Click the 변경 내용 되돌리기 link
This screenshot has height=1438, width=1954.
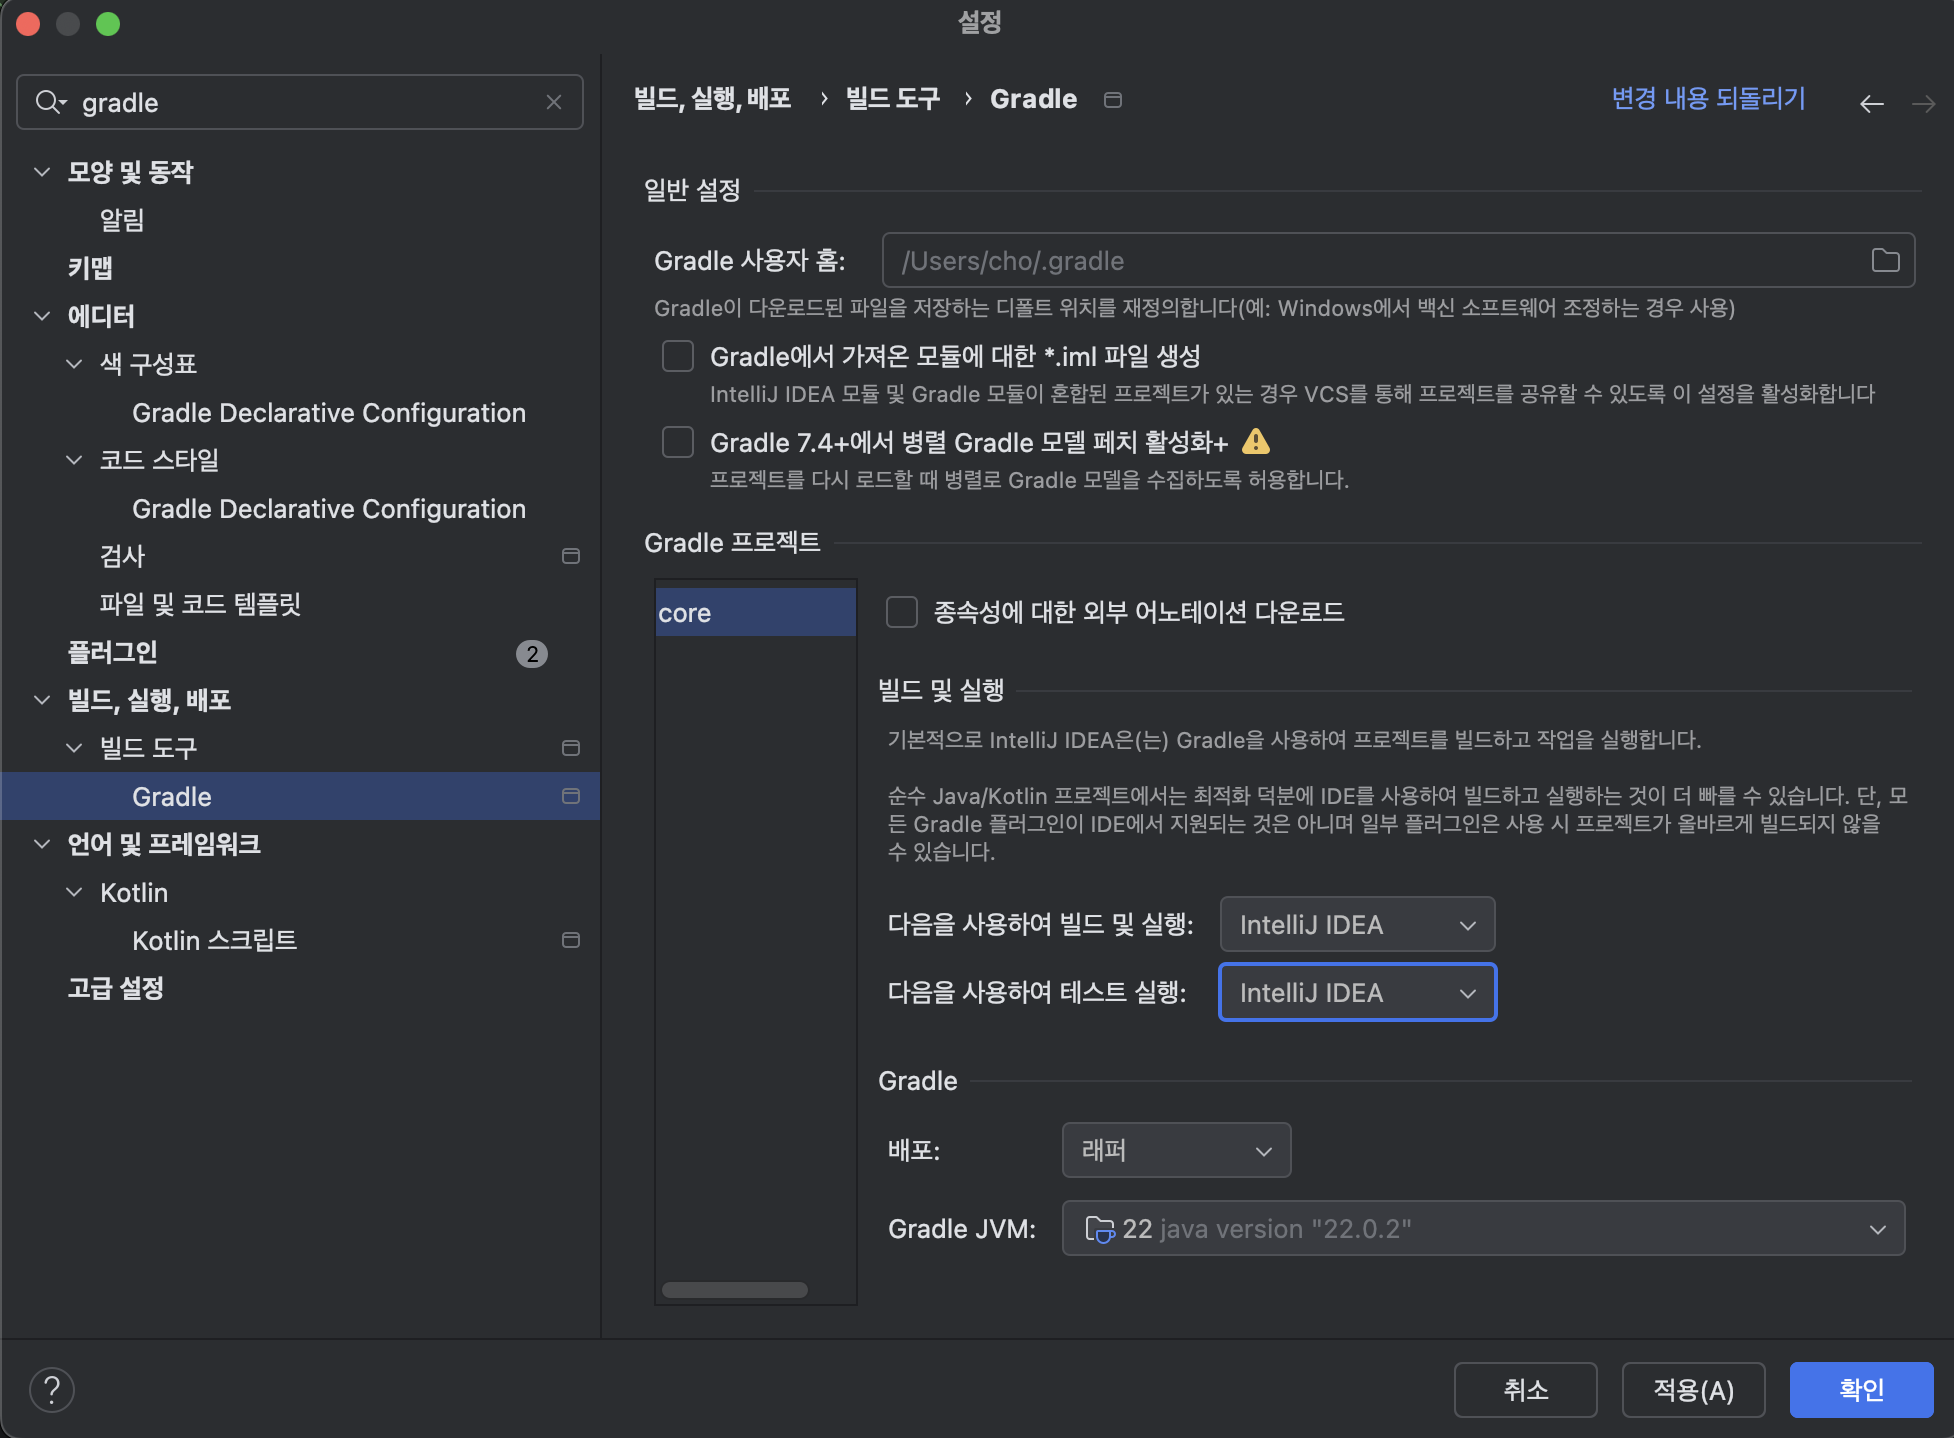tap(1708, 99)
